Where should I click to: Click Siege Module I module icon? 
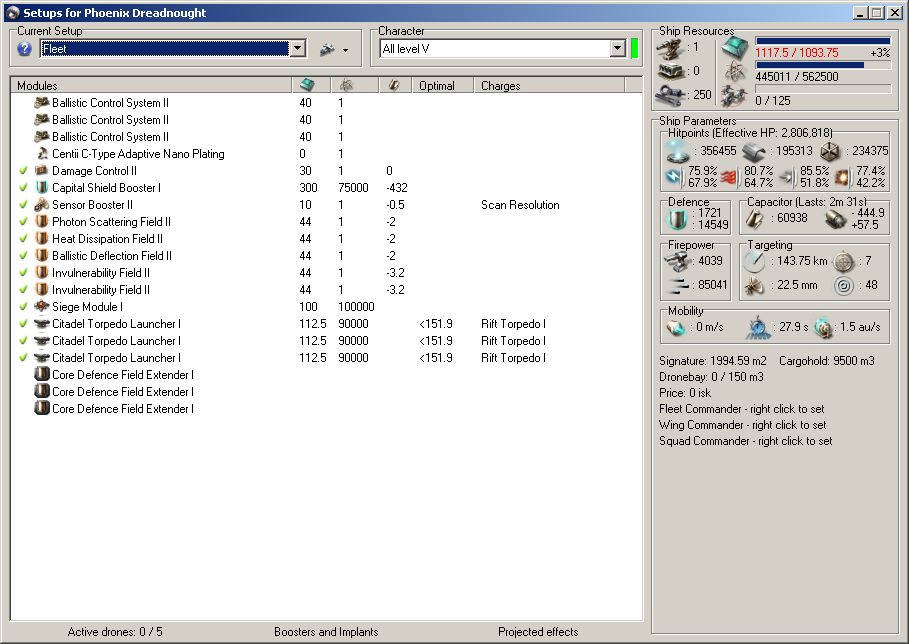click(x=42, y=306)
